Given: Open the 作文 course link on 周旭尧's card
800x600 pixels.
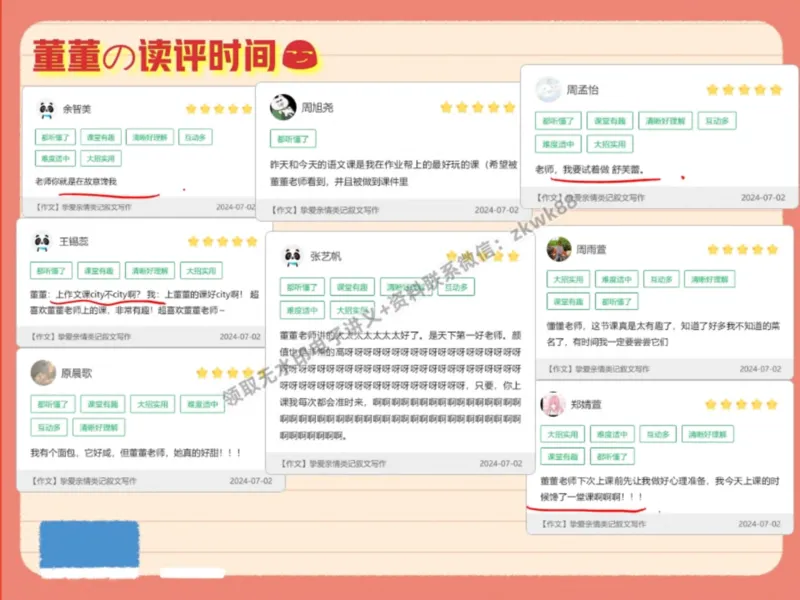Looking at the screenshot, I should point(325,210).
